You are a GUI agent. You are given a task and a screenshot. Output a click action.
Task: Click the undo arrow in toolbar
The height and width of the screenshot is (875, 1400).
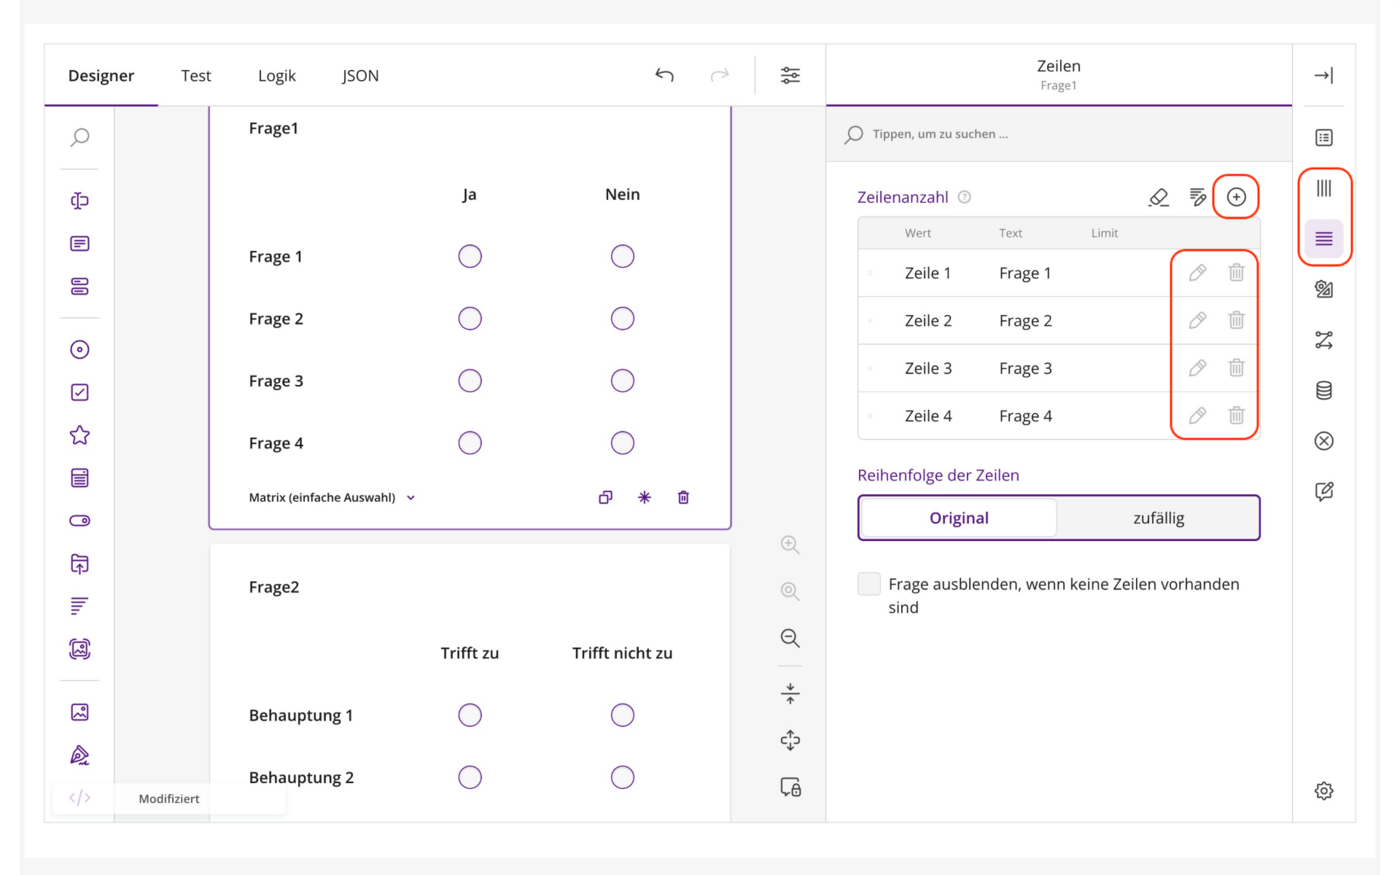tap(664, 75)
